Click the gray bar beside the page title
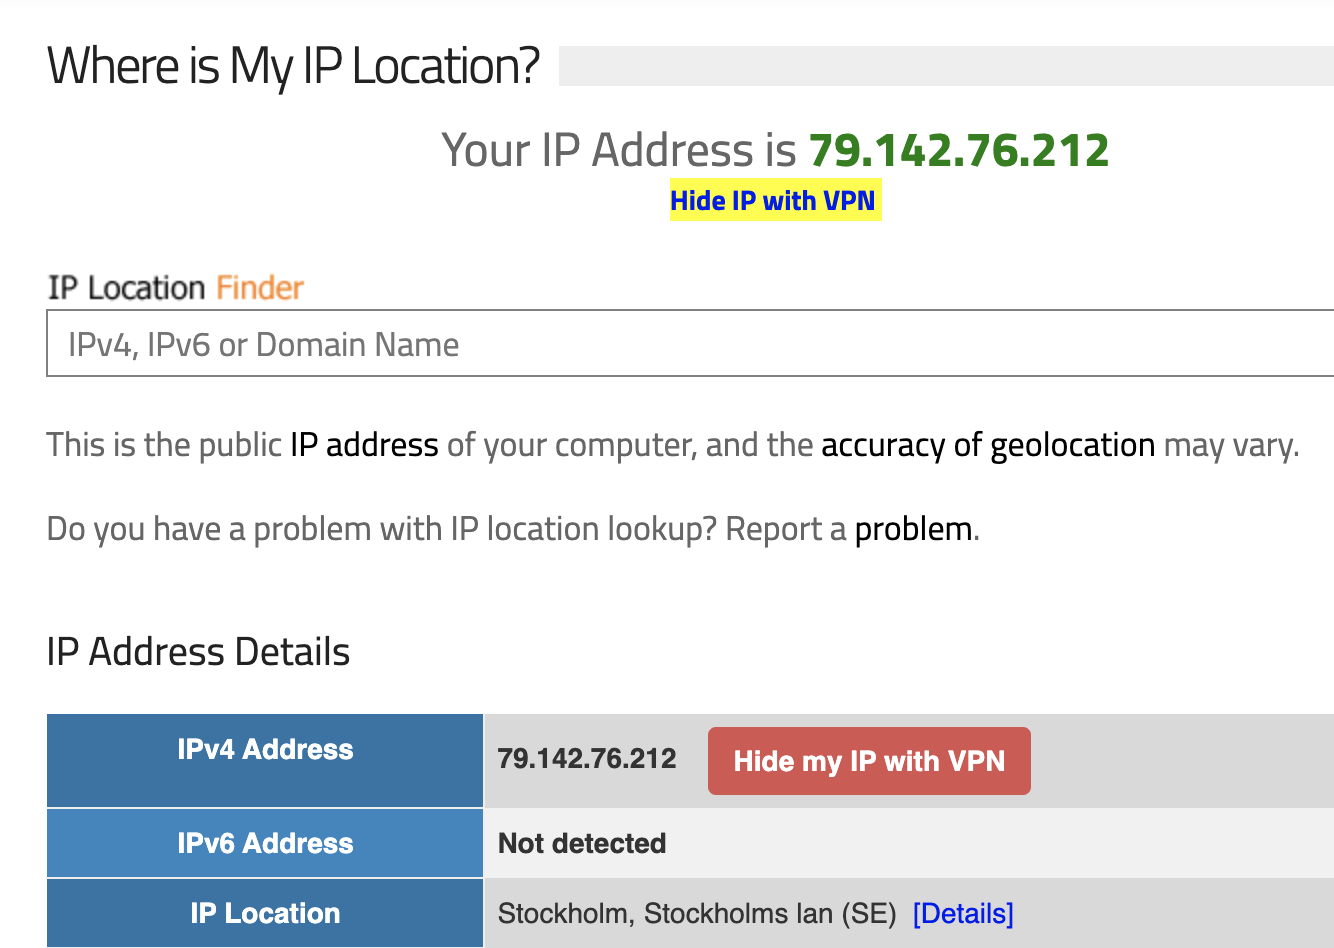 pos(945,66)
